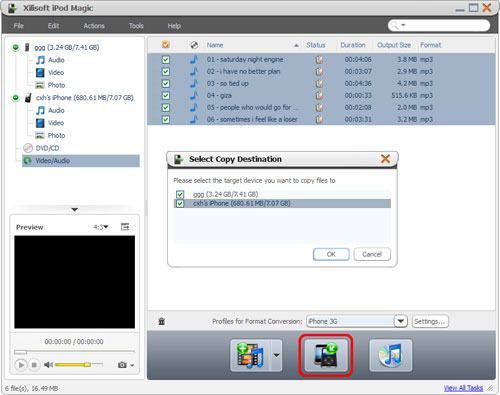Click the preview panel pop-out window icon

[x=125, y=227]
